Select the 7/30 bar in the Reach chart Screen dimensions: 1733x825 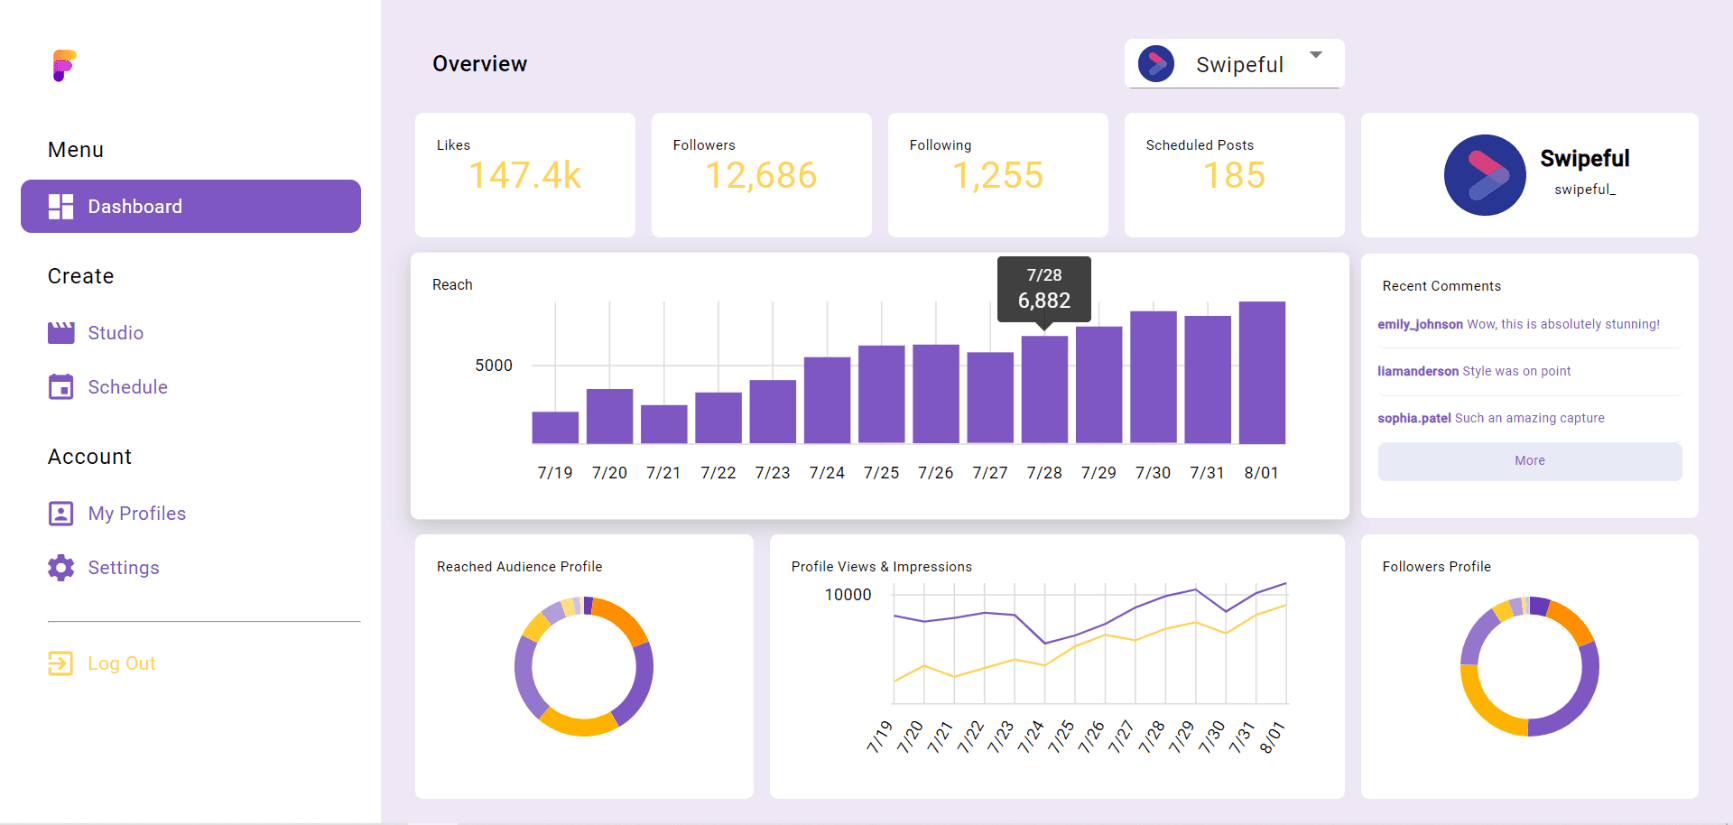pyautogui.click(x=1153, y=377)
